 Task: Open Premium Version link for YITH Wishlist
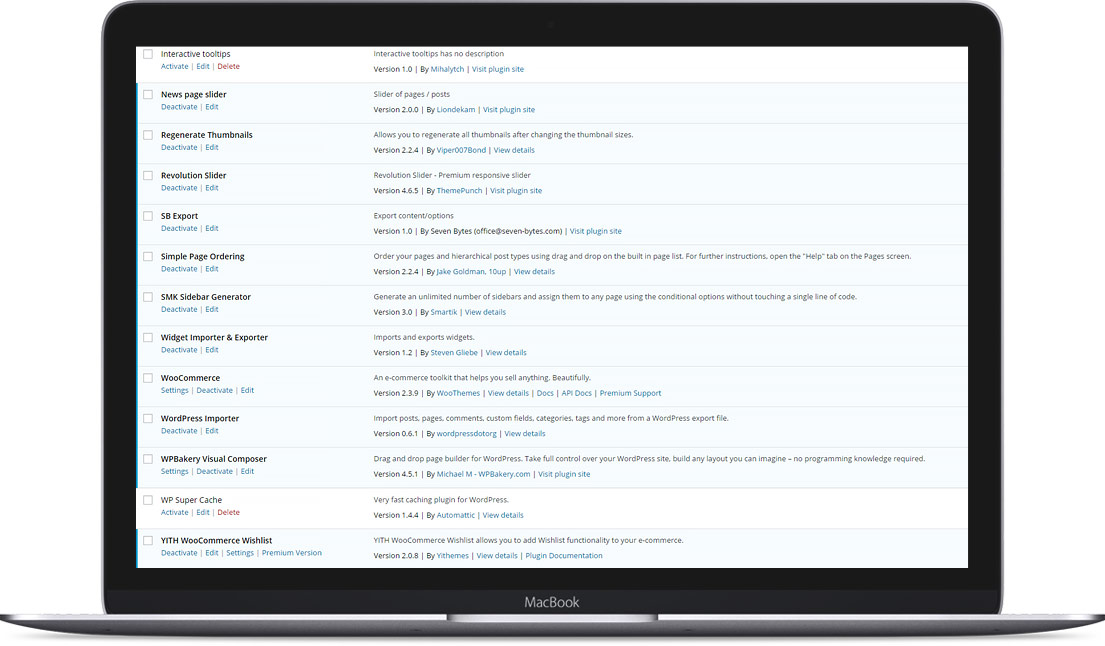click(x=291, y=553)
